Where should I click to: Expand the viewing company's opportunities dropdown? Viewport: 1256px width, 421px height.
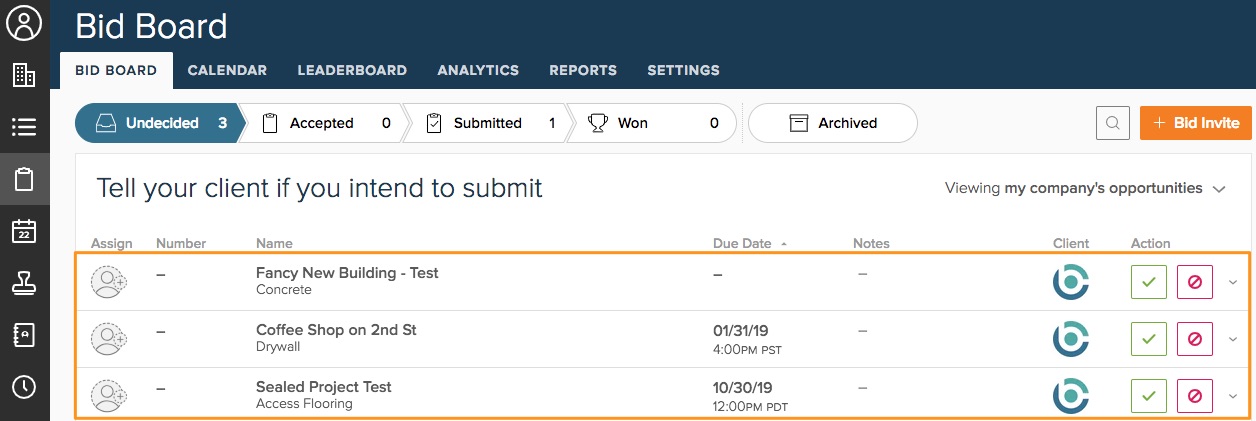(1218, 189)
